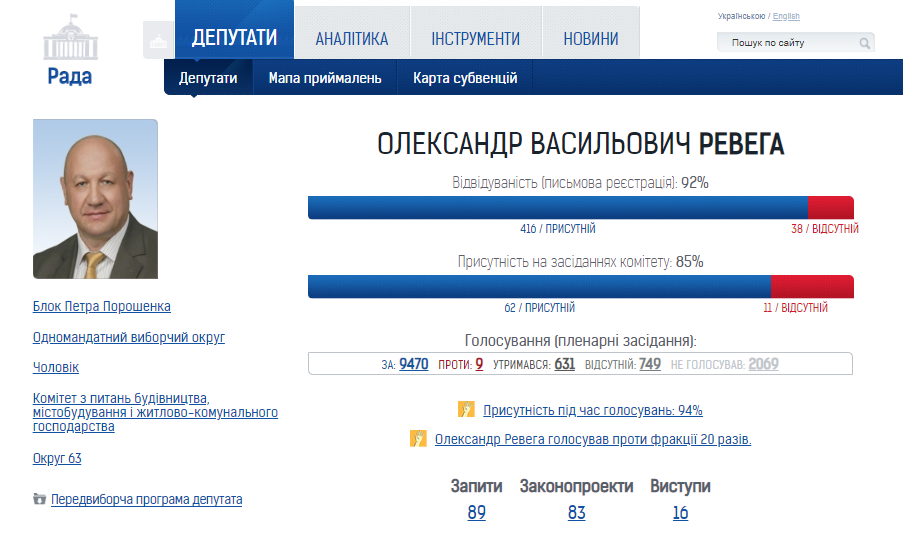Open the Виступи count 16
Screen dimensions: 903x535
tap(680, 512)
